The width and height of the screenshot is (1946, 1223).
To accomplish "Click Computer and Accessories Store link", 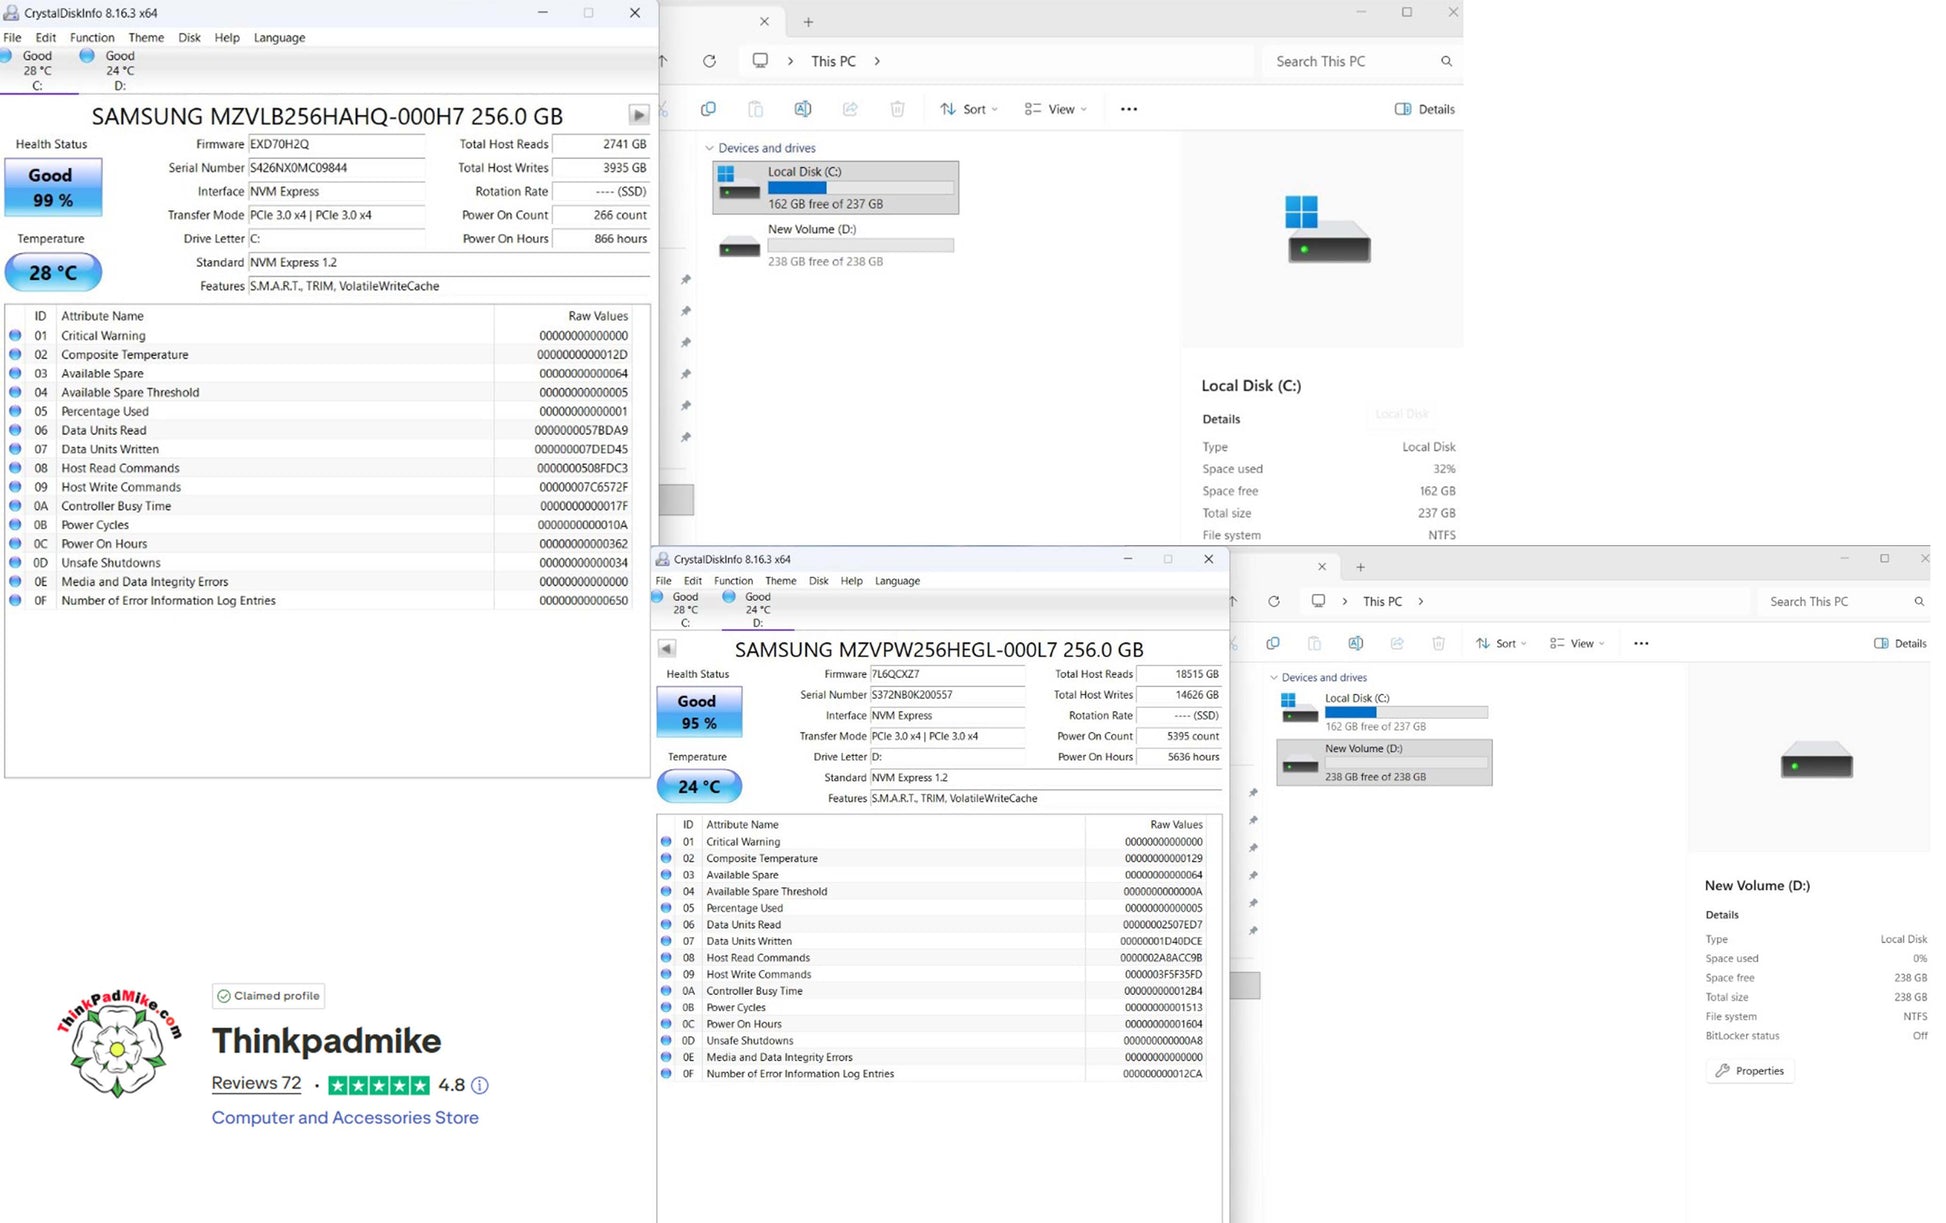I will [x=345, y=1117].
